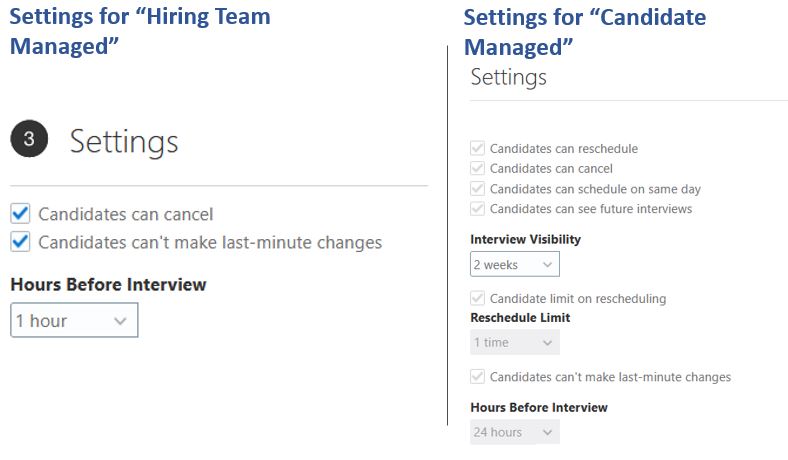Toggle Candidates can schedule on same day

477,189
